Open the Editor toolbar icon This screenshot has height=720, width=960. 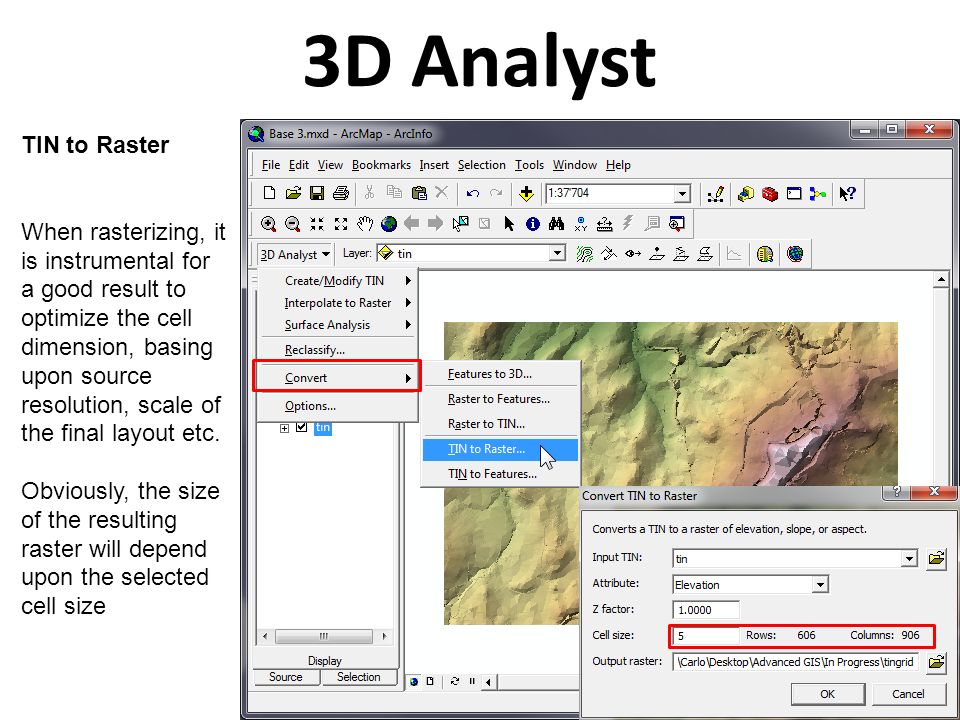click(715, 194)
